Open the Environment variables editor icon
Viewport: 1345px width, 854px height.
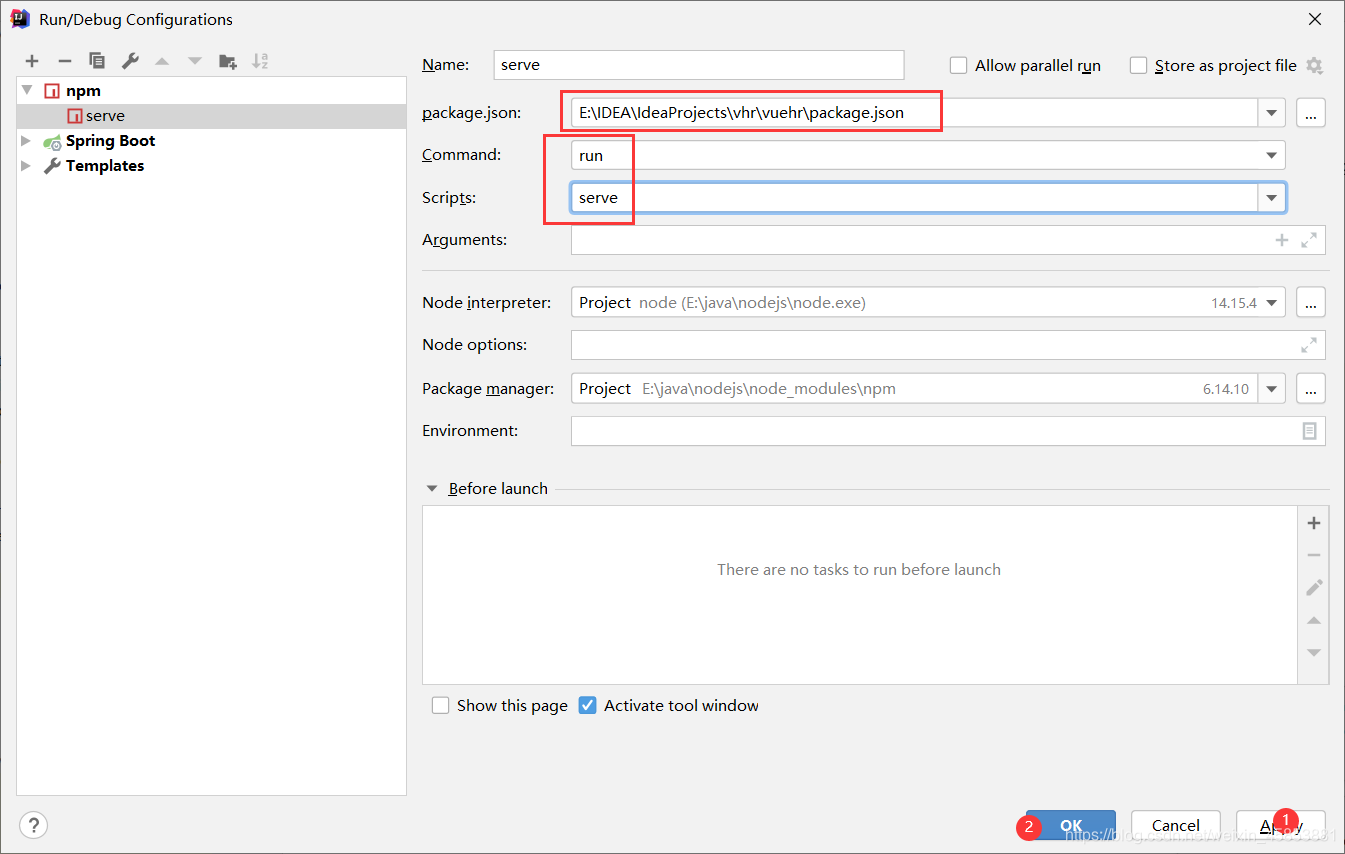[x=1309, y=431]
